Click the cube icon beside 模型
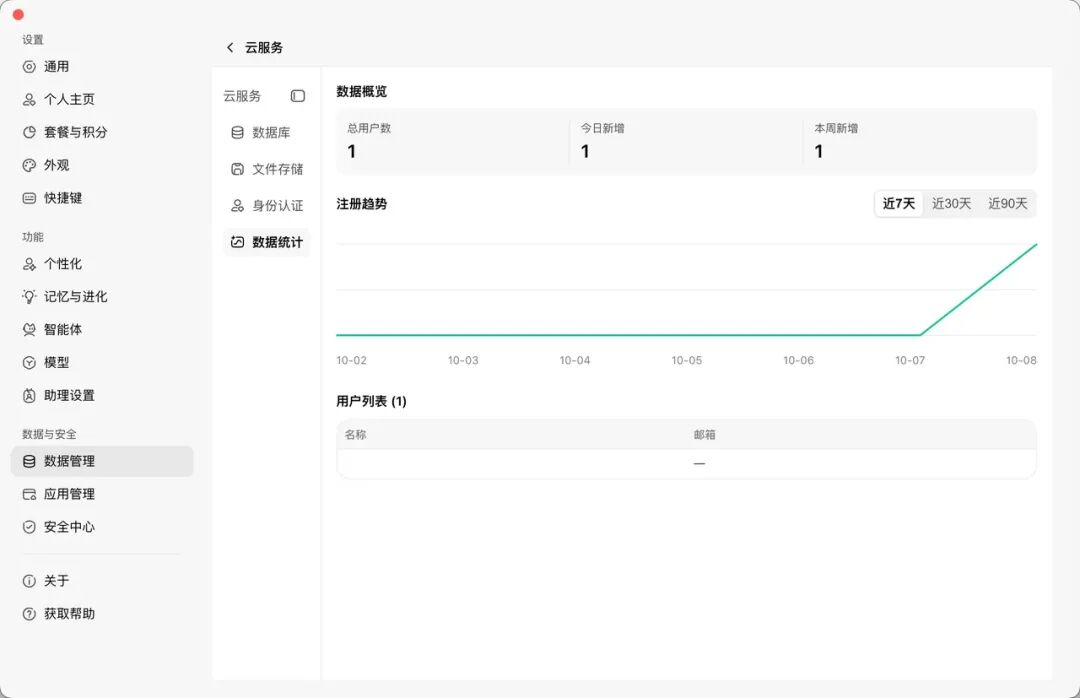 [29, 362]
